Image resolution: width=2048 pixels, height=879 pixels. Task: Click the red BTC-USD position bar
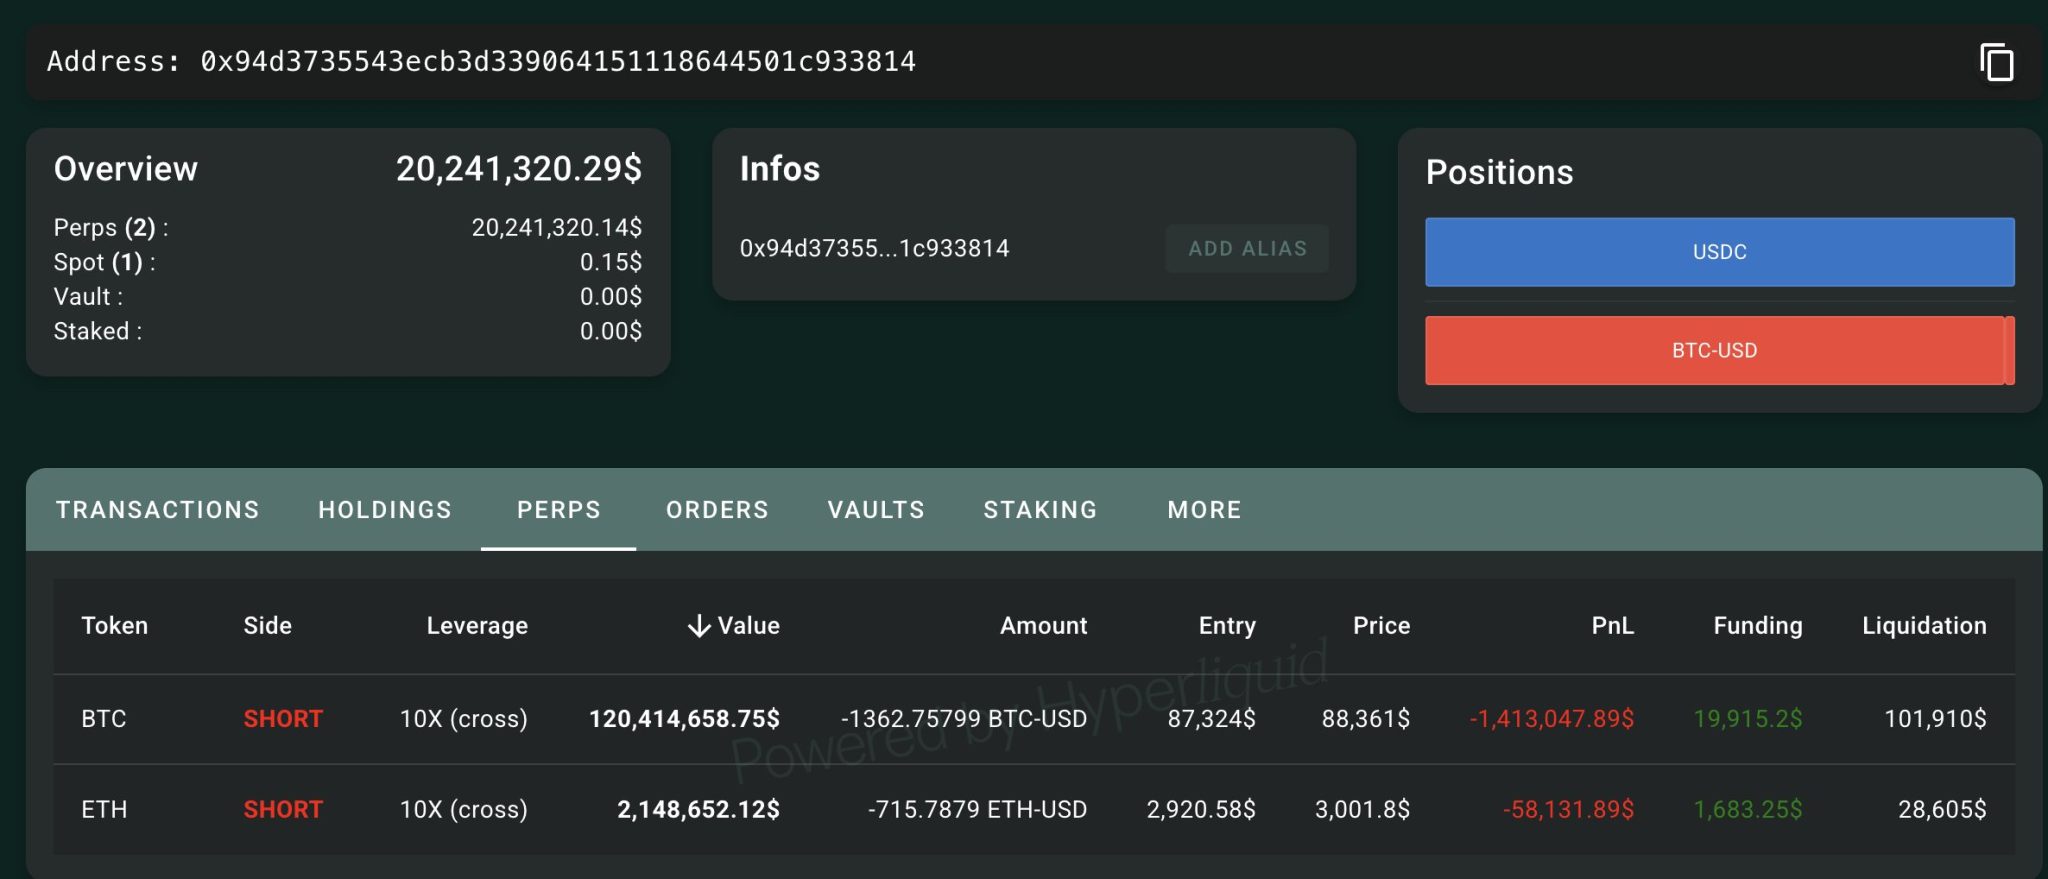tap(1714, 351)
